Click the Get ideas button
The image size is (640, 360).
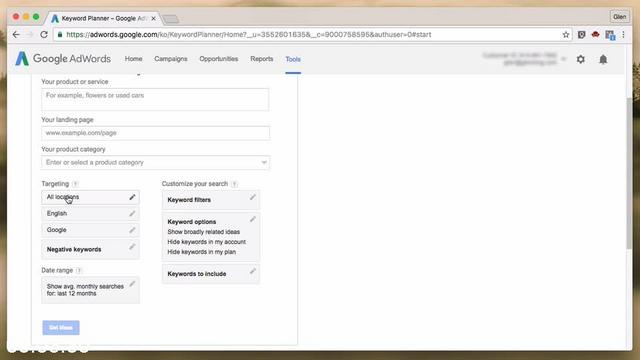pyautogui.click(x=61, y=328)
